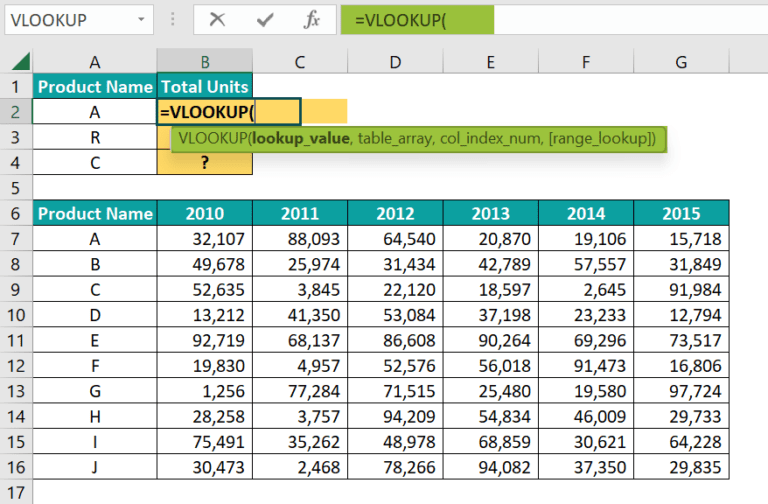Select row 11 header

click(16, 340)
